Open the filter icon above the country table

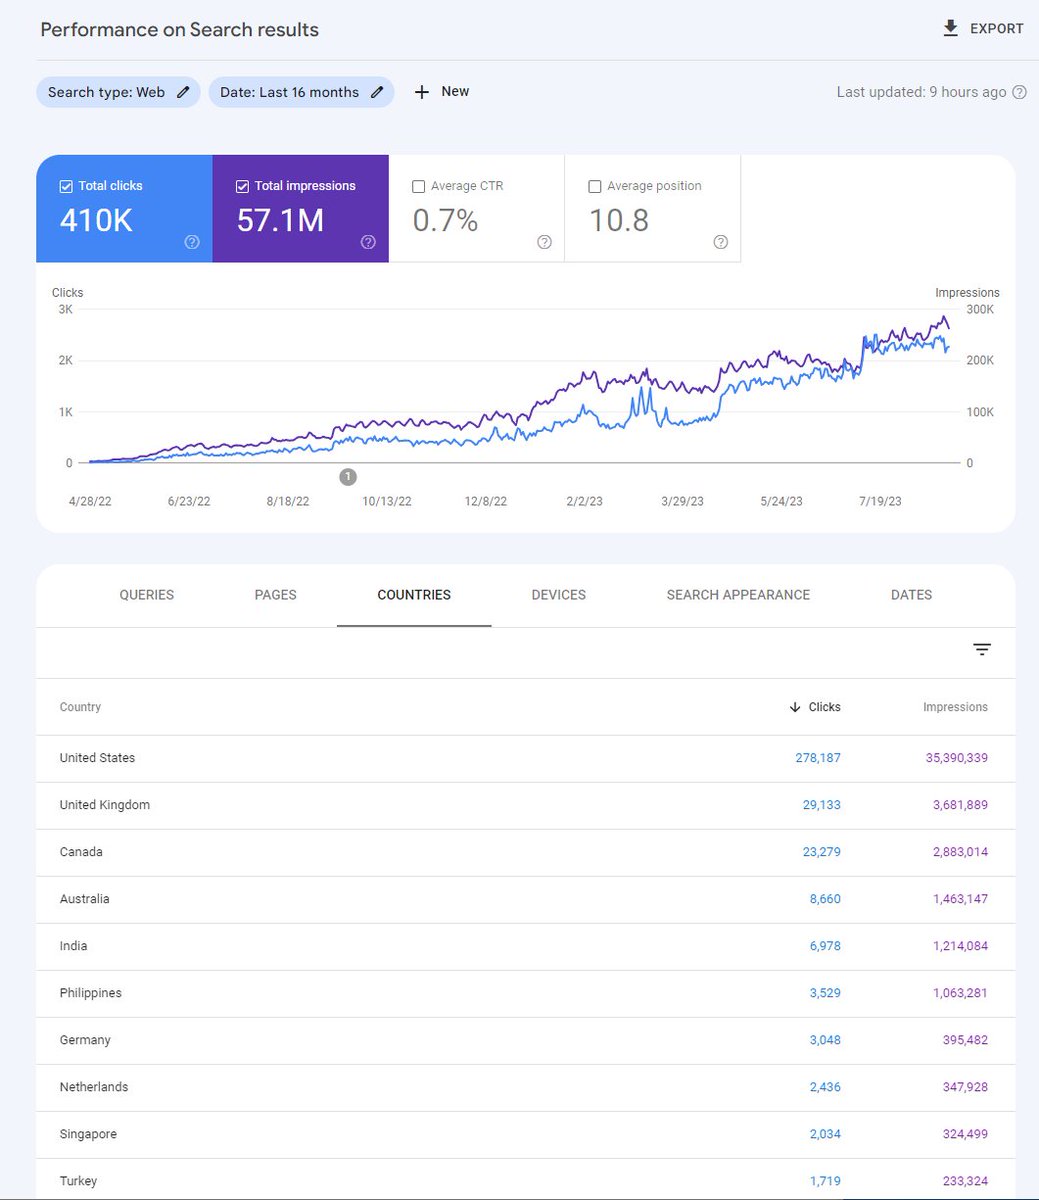click(x=982, y=649)
